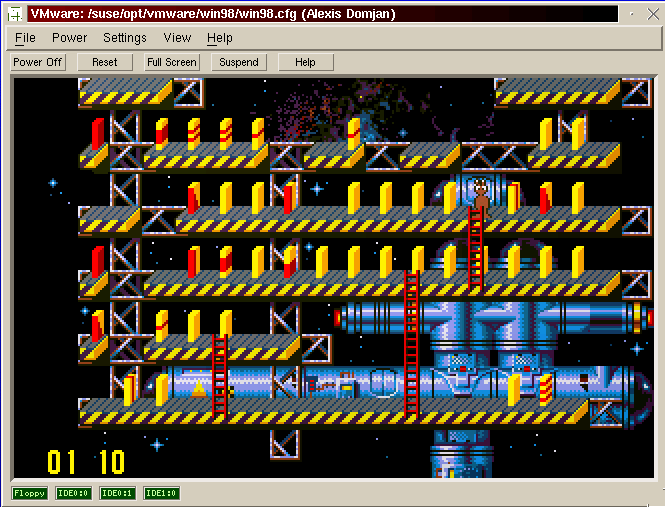
Task: Click the IDE0:1 device indicator
Action: pos(117,493)
